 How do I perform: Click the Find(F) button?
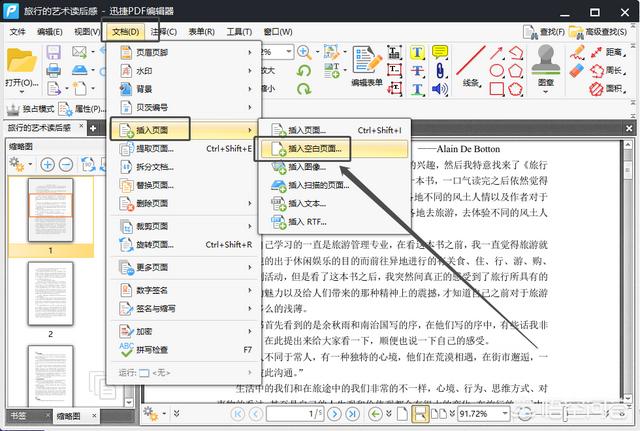(544, 32)
